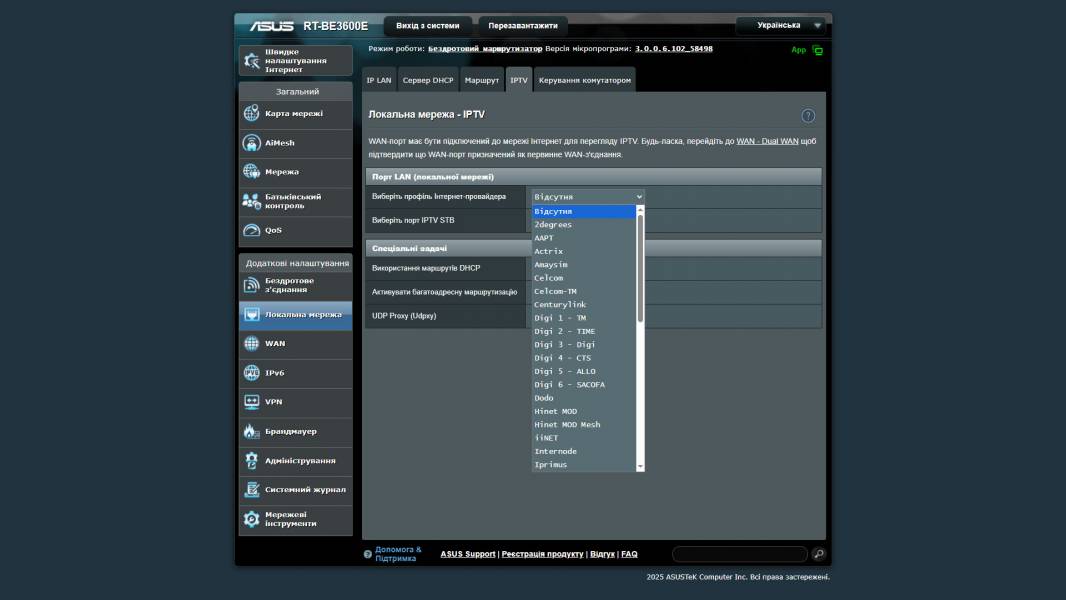Viewport: 1066px width, 600px height.
Task: Select Digi 2 - TIME profile
Action: pyautogui.click(x=584, y=331)
